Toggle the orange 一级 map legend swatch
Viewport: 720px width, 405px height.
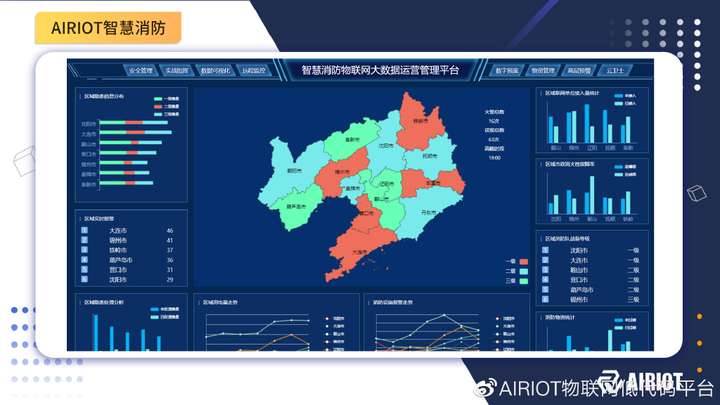523,262
